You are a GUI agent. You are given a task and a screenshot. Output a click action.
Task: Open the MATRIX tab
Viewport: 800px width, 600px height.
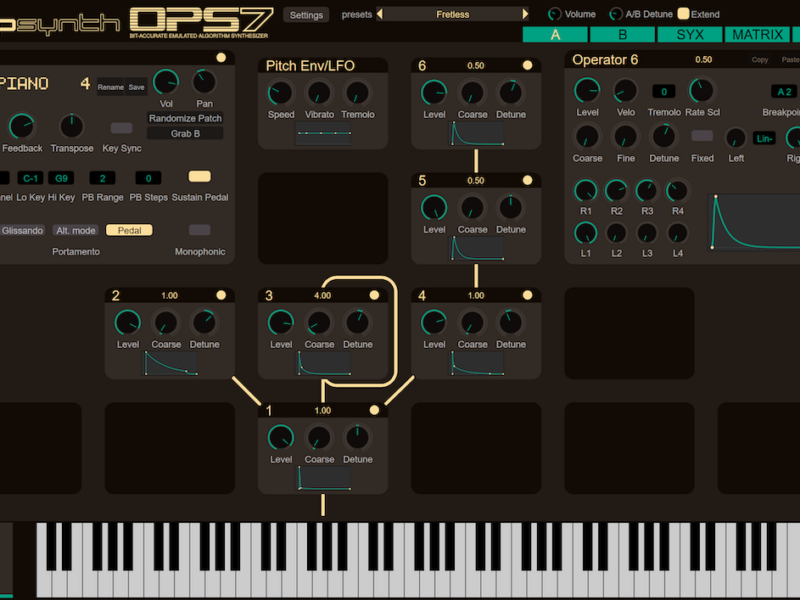[757, 35]
